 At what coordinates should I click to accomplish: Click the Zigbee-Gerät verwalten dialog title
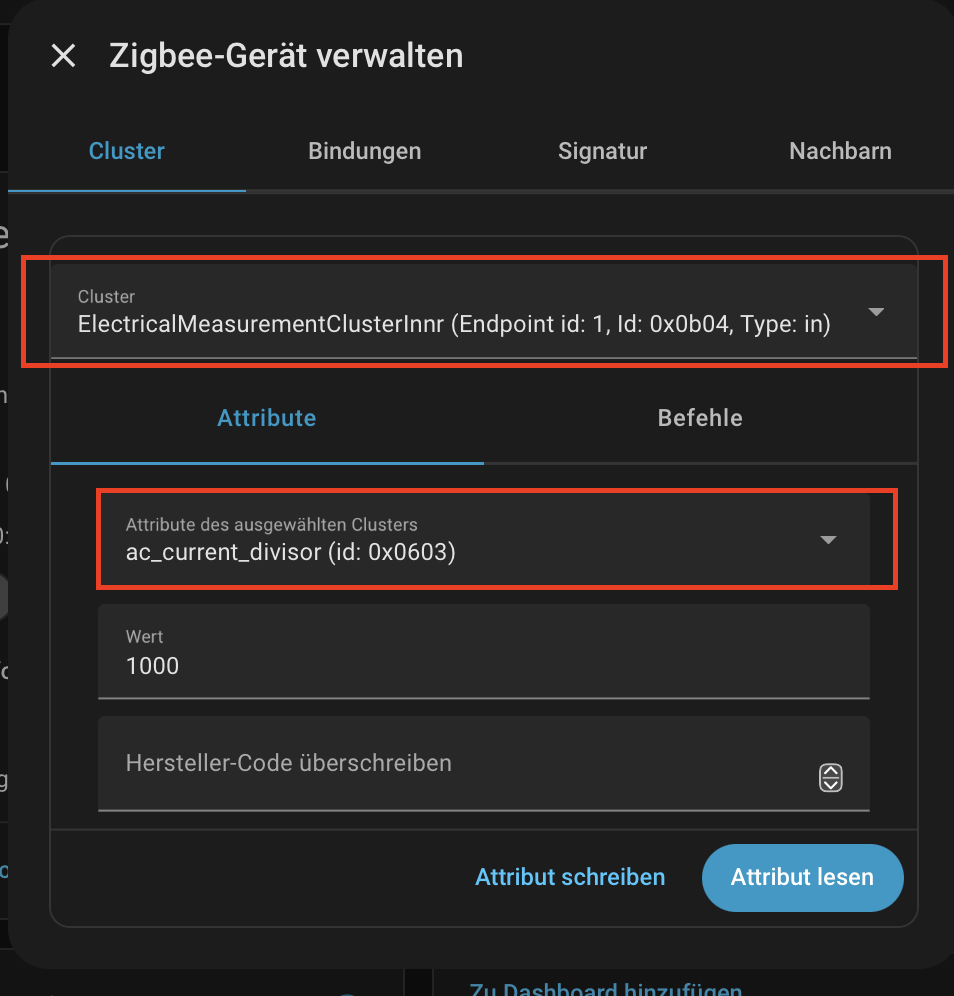click(x=286, y=56)
